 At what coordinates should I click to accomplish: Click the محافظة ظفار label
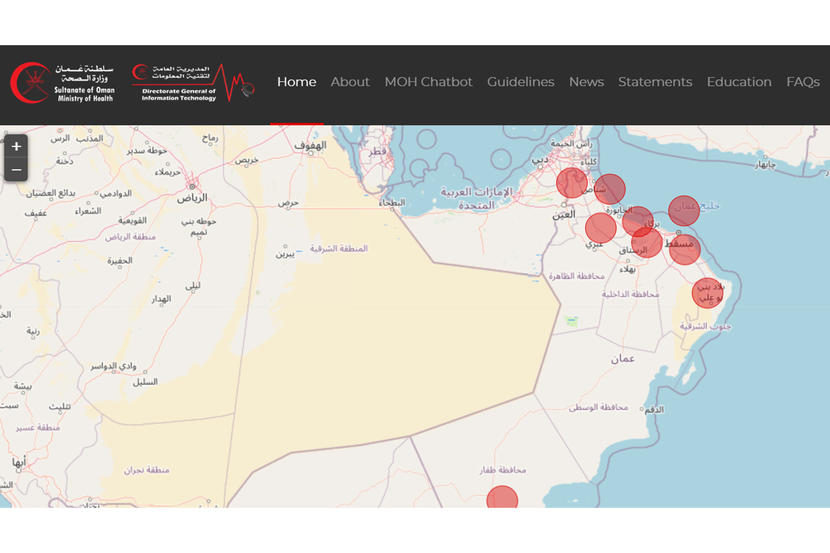click(x=503, y=469)
